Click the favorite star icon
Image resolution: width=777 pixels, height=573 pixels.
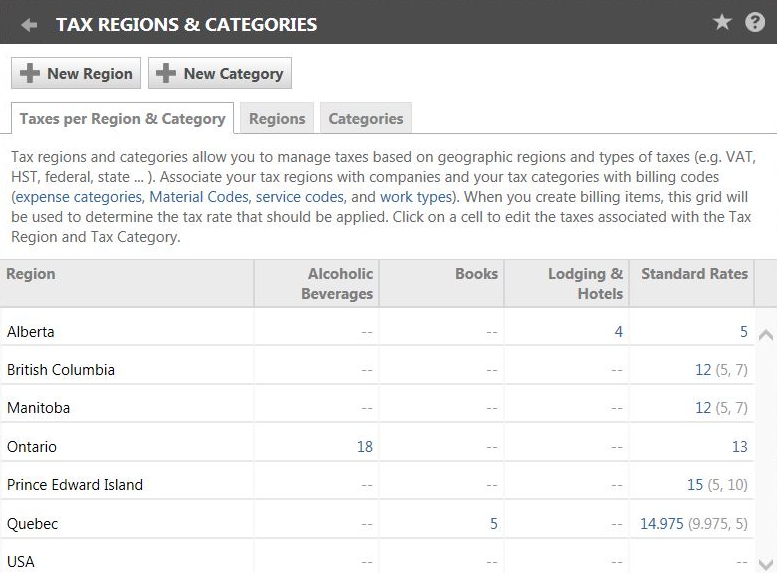[x=722, y=22]
